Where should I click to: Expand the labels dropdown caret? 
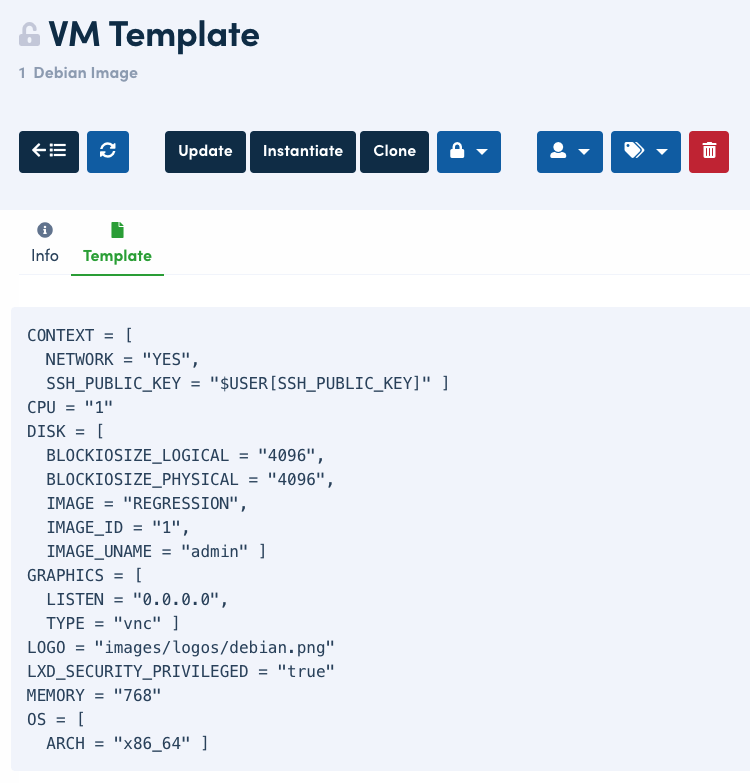(x=661, y=152)
